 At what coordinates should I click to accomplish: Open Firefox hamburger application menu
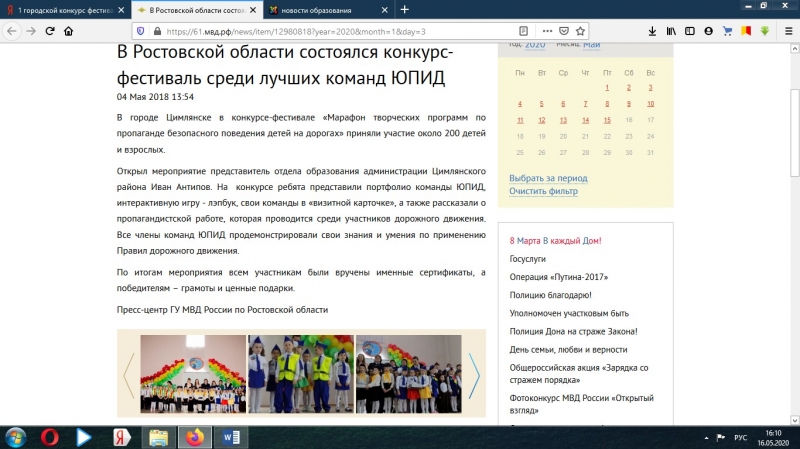[x=788, y=31]
